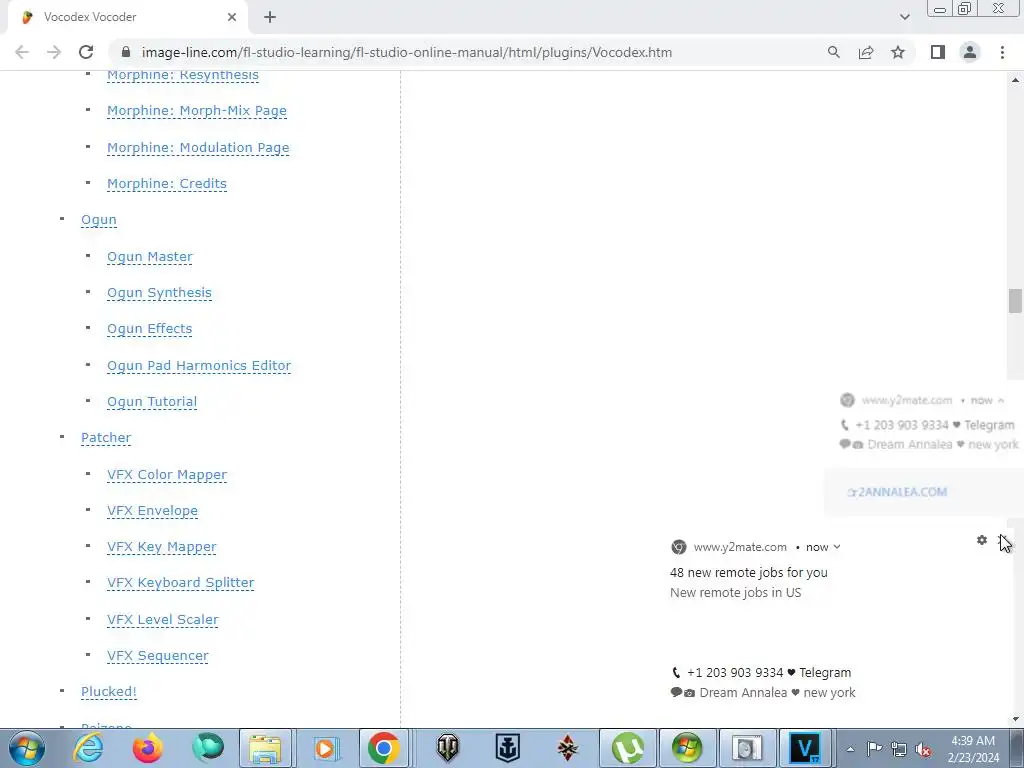Open Ogun Master link
Screen dimensions: 1024x768
pyautogui.click(x=150, y=257)
